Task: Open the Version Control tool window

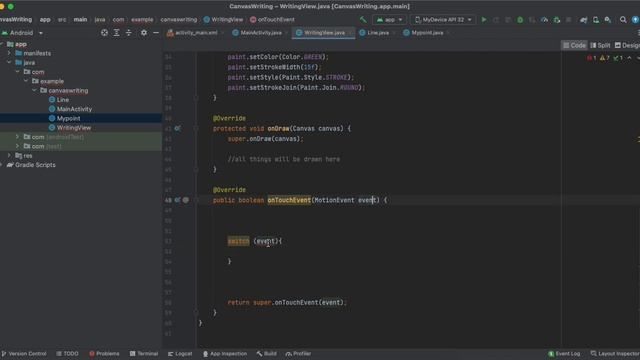Action: pos(24,353)
